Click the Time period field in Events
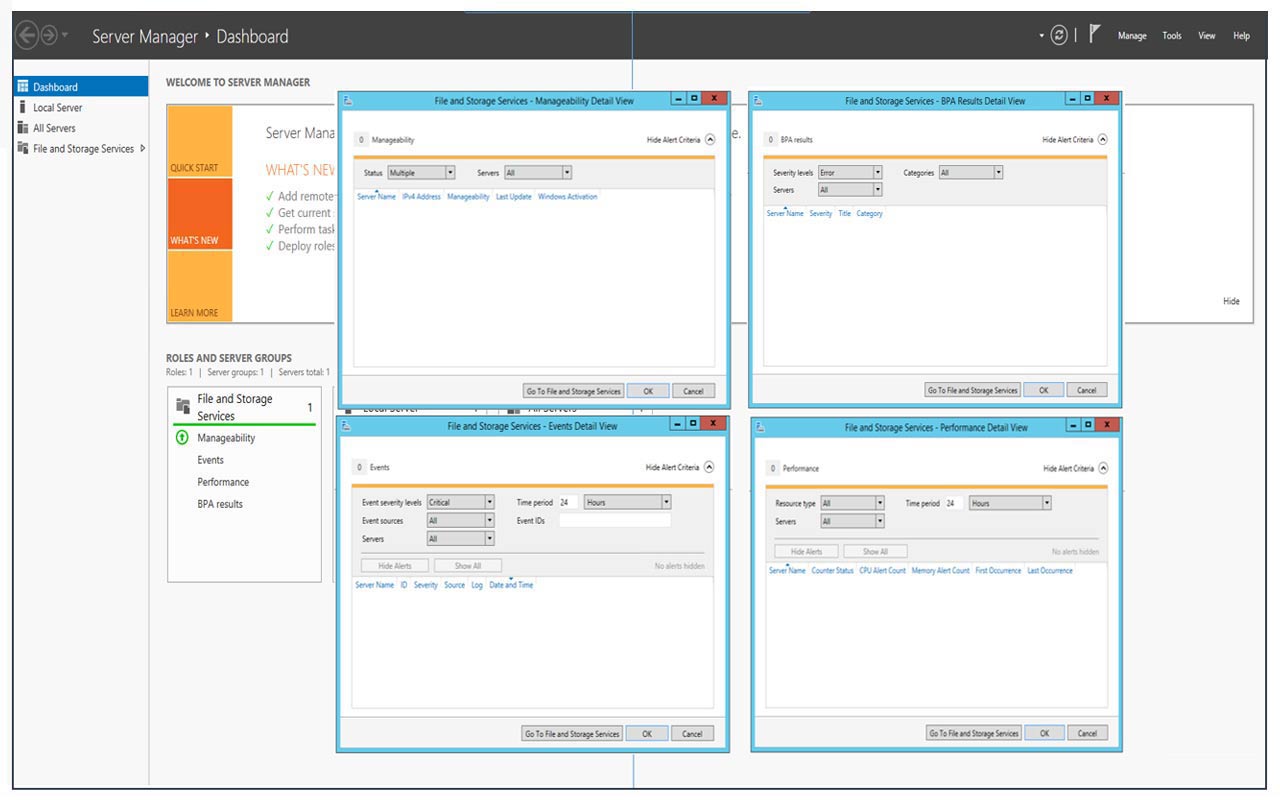1280x801 pixels. (x=568, y=502)
